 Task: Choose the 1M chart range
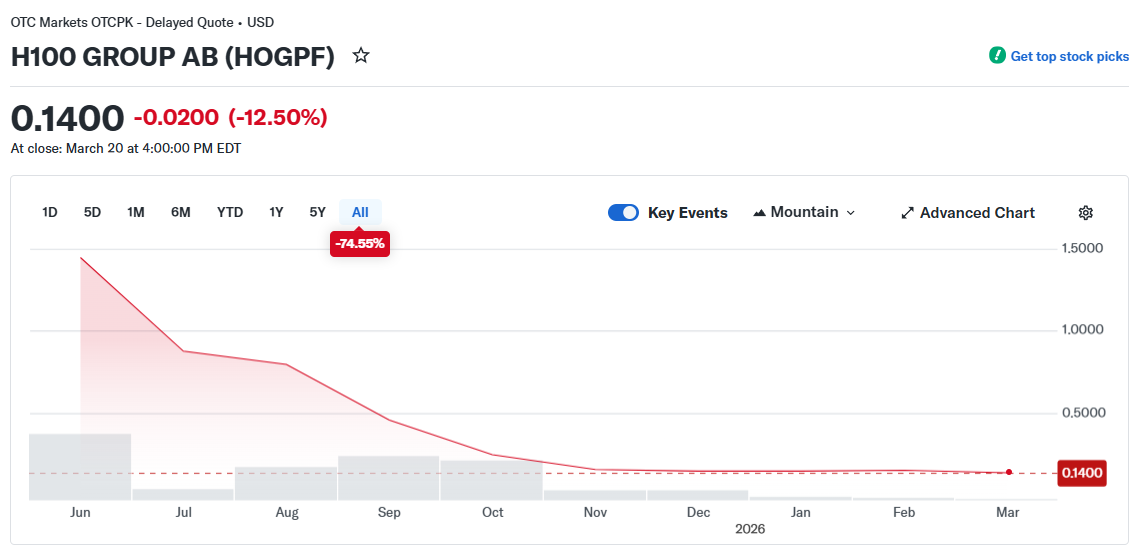coord(136,212)
